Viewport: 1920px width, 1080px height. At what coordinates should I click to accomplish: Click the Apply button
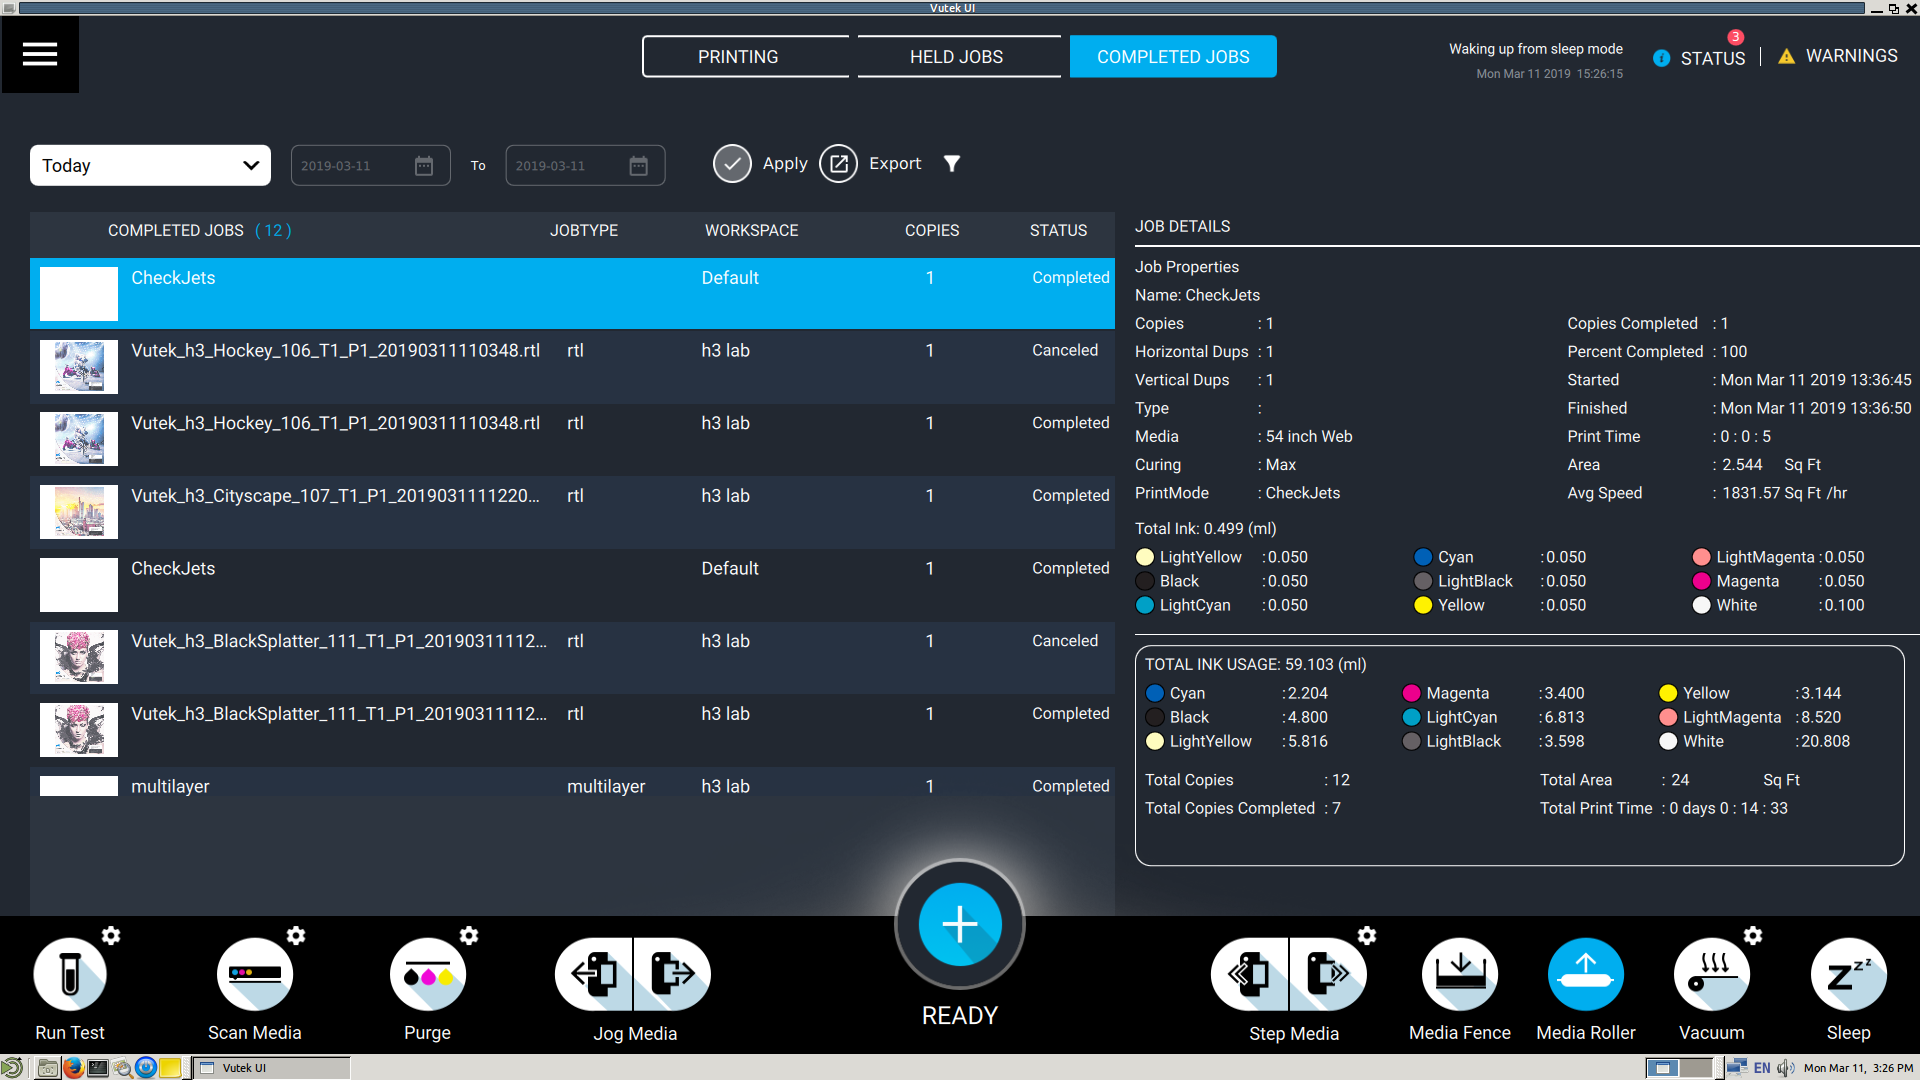(732, 164)
